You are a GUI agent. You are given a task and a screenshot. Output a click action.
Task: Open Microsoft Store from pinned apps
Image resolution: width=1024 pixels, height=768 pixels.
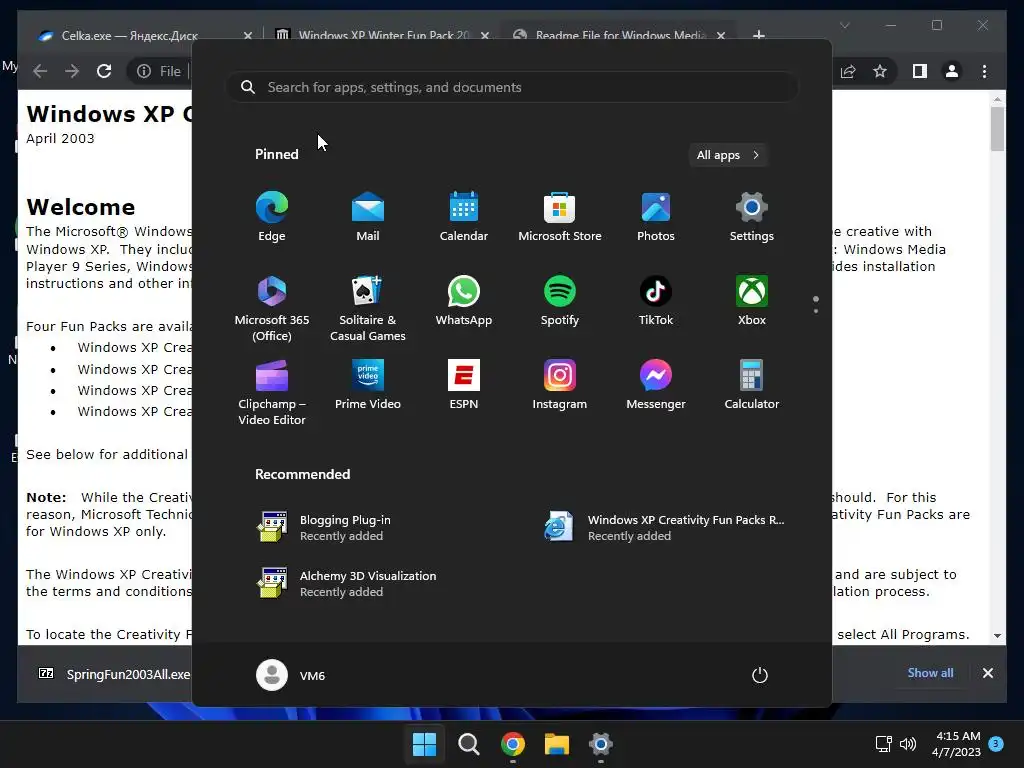(560, 217)
